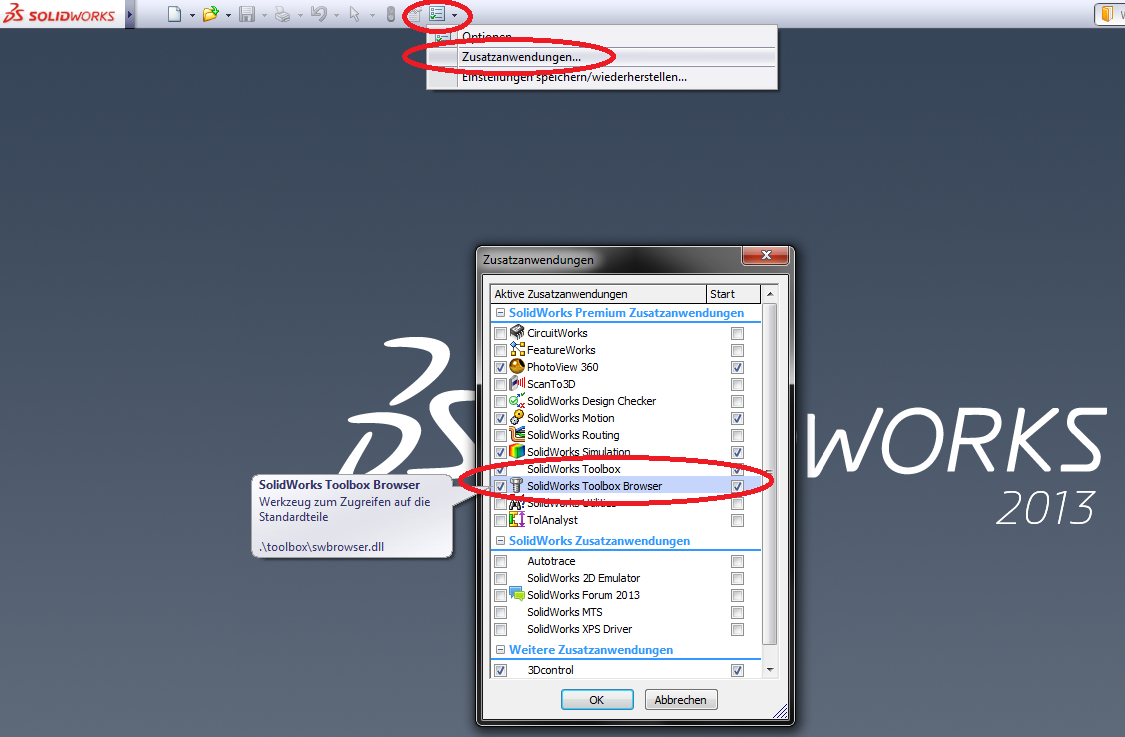Enable ScanTo3D in the Start column
The height and width of the screenshot is (737, 1125).
737,385
